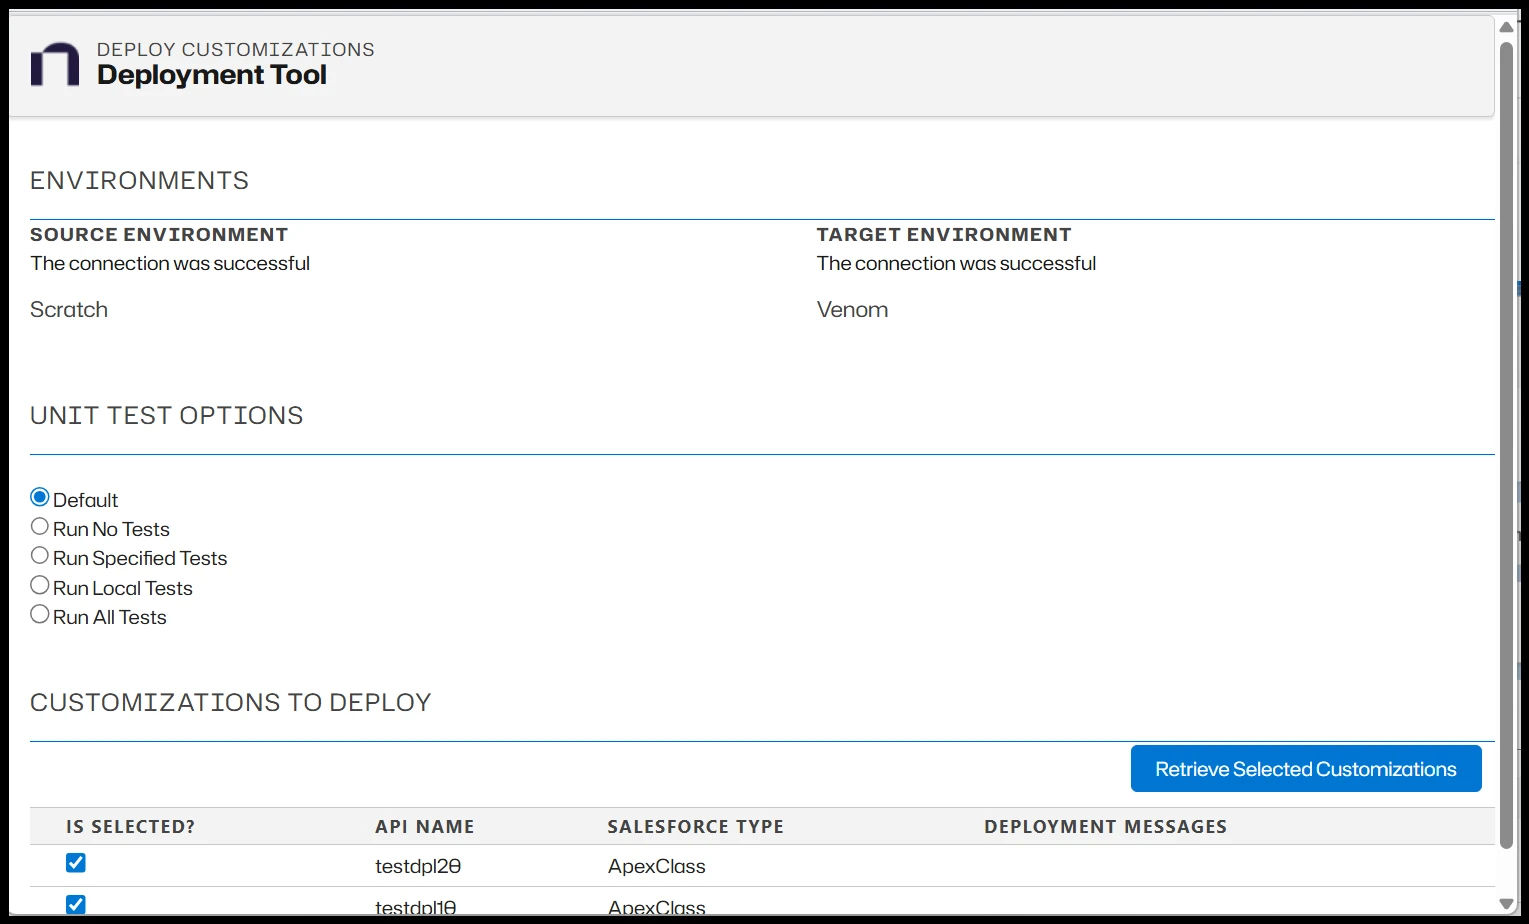Click the "Scratch" source environment name
This screenshot has height=924, width=1529.
(x=68, y=309)
